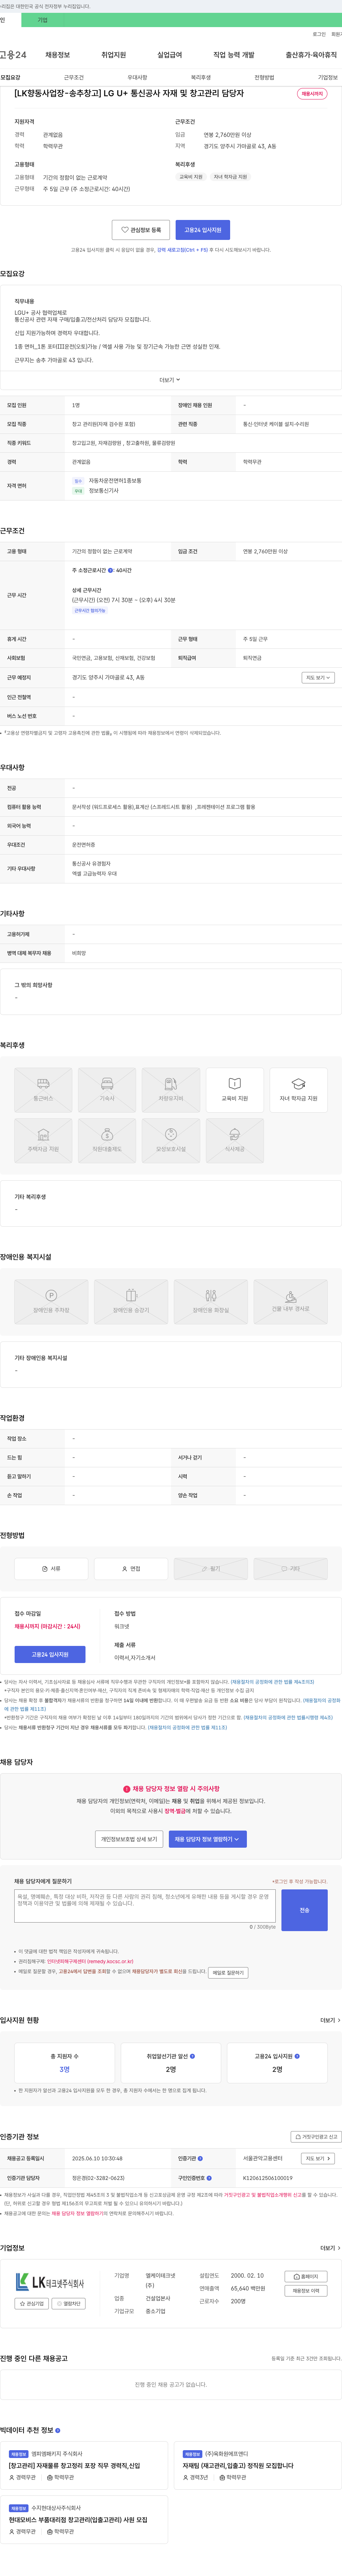Click the info icon beside 구인인증번호
342x2576 pixels.
point(209,2178)
